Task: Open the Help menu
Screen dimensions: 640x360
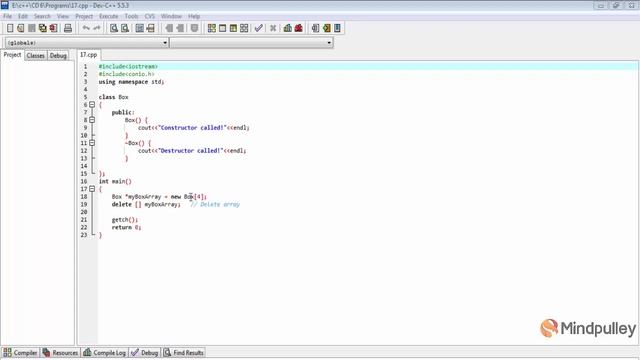Action: [x=194, y=16]
